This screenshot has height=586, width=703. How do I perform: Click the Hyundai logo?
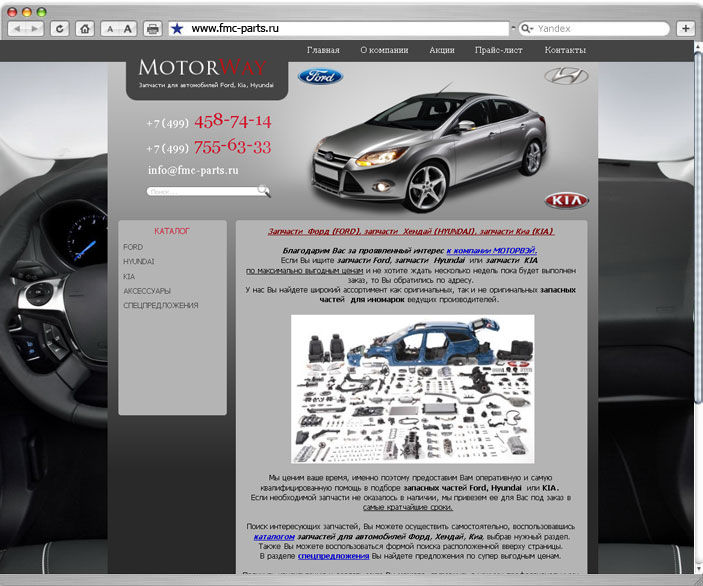point(566,76)
